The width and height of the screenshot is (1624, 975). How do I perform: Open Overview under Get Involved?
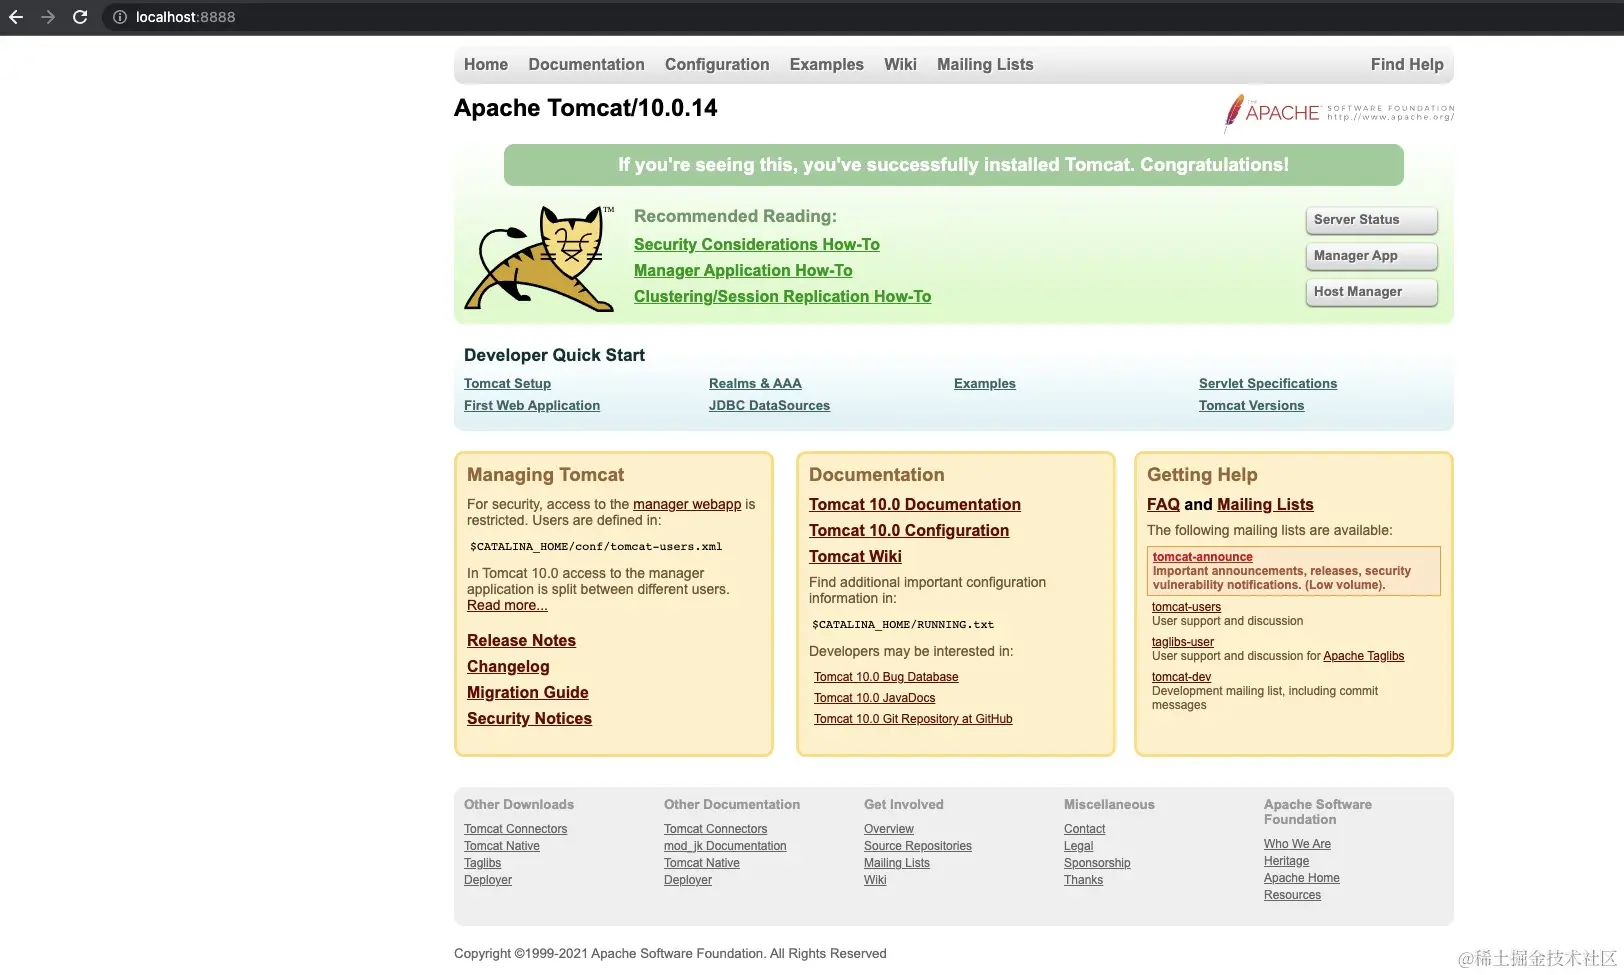889,829
